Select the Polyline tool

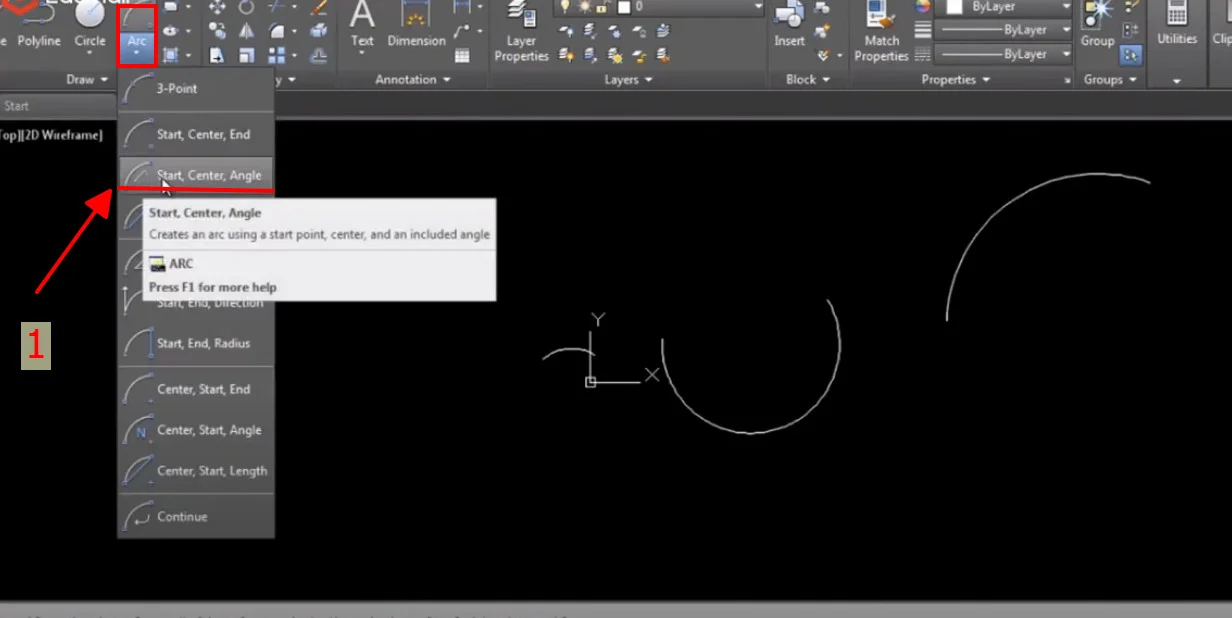(x=38, y=25)
